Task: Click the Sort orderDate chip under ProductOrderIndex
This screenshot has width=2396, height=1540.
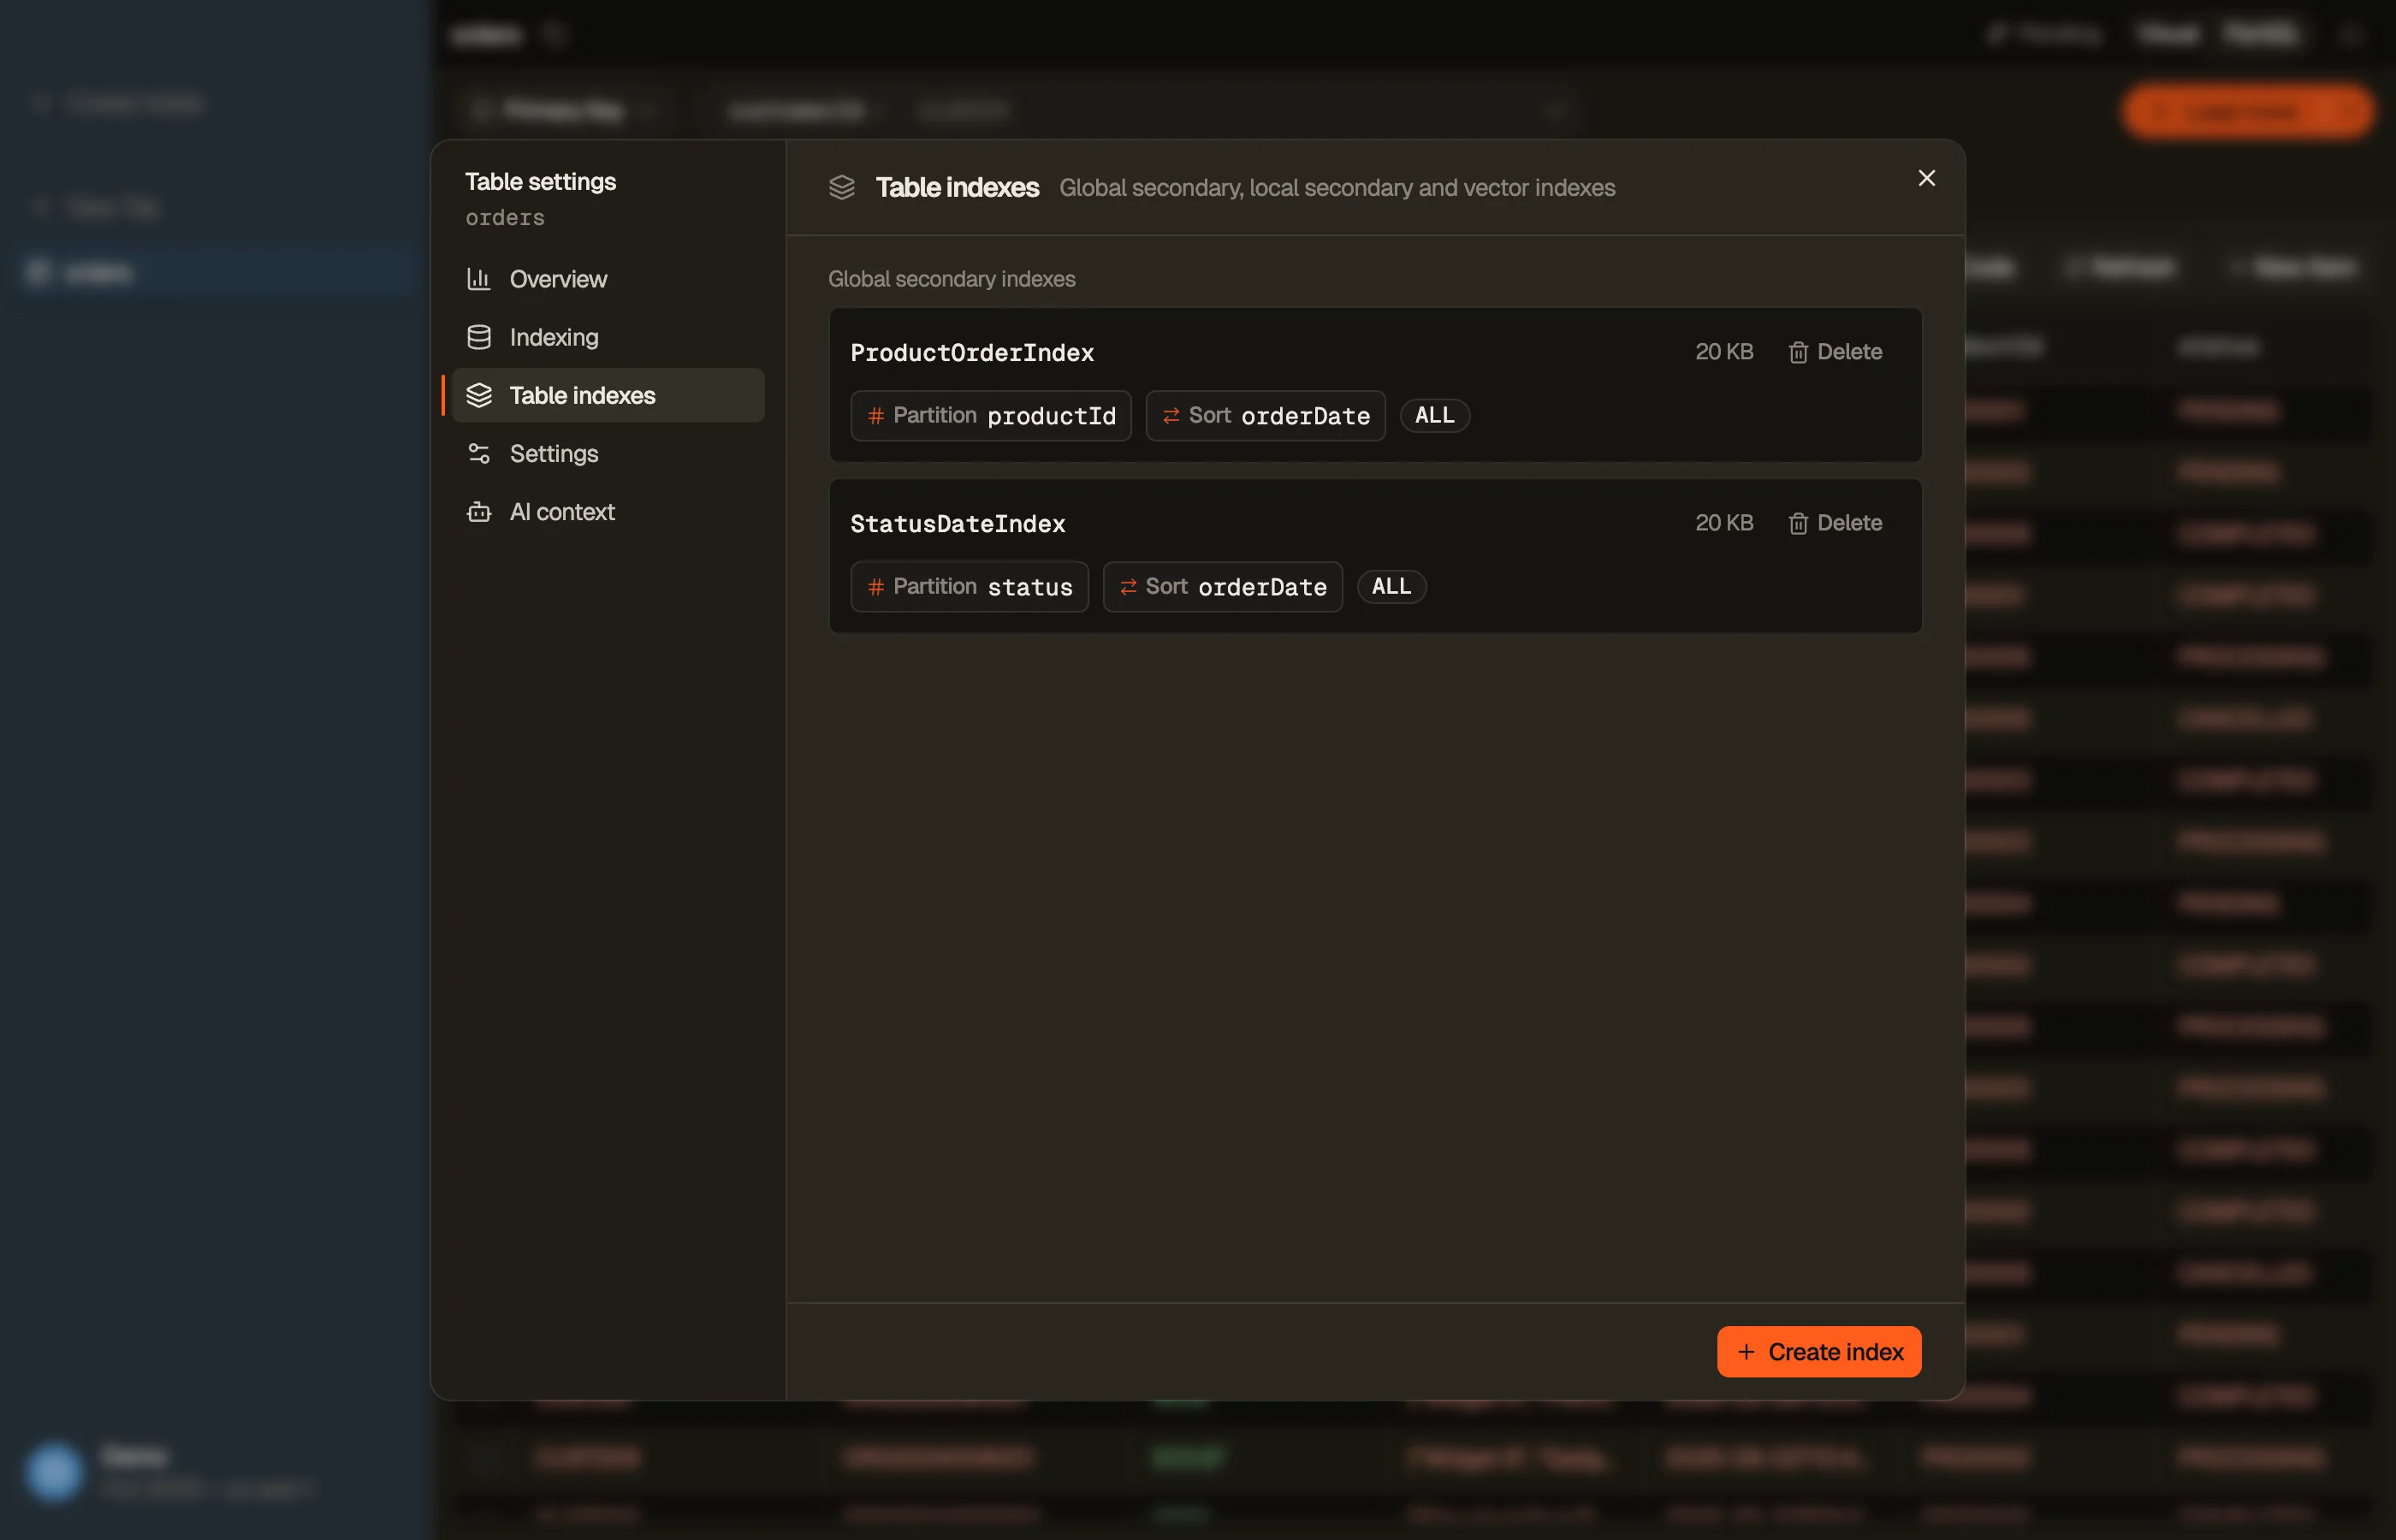Action: coord(1265,415)
